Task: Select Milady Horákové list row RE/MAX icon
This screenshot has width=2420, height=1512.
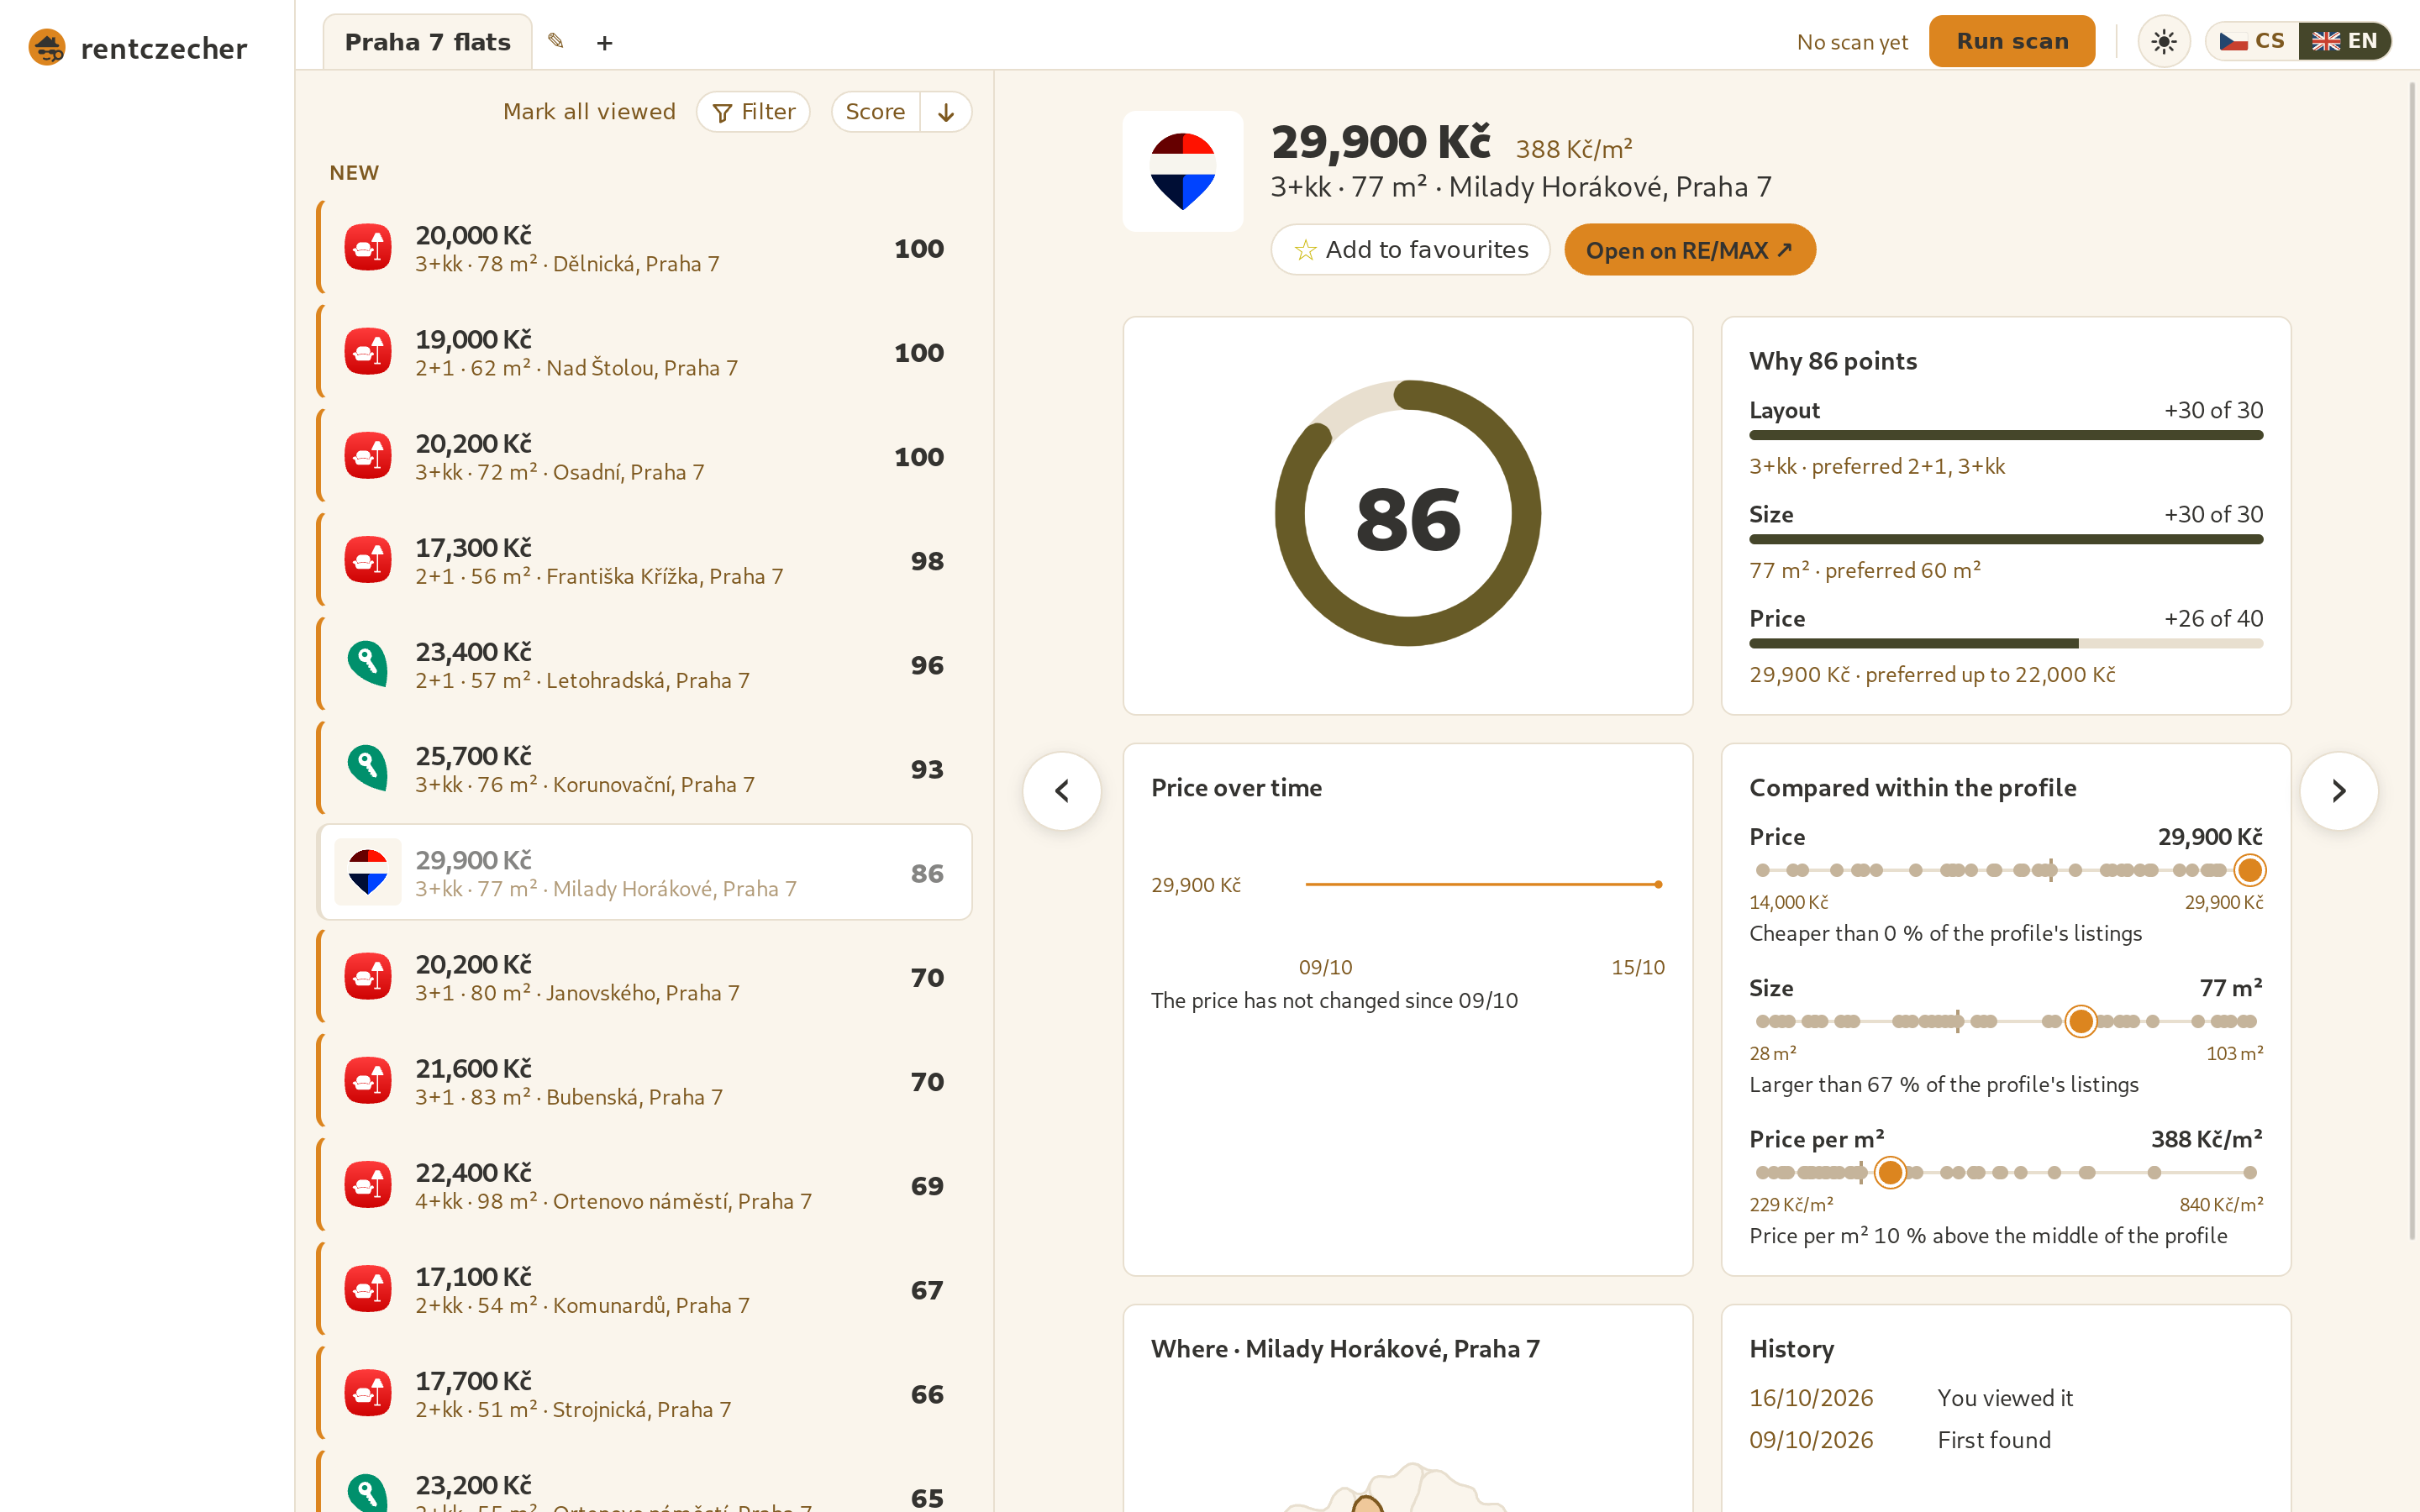Action: (368, 872)
